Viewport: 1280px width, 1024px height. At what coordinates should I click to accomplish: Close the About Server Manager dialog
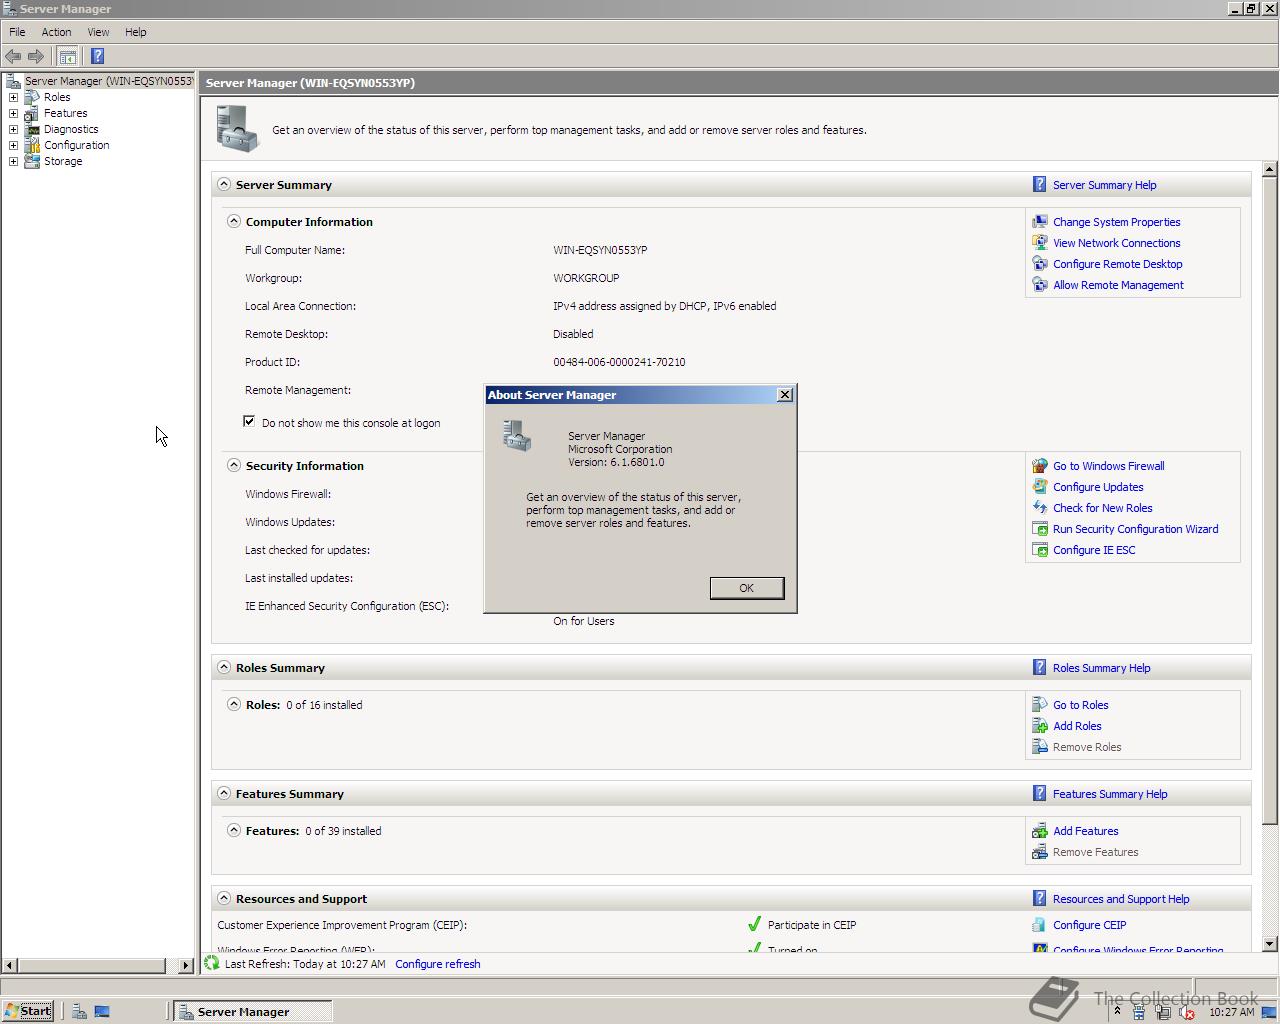[x=785, y=395]
